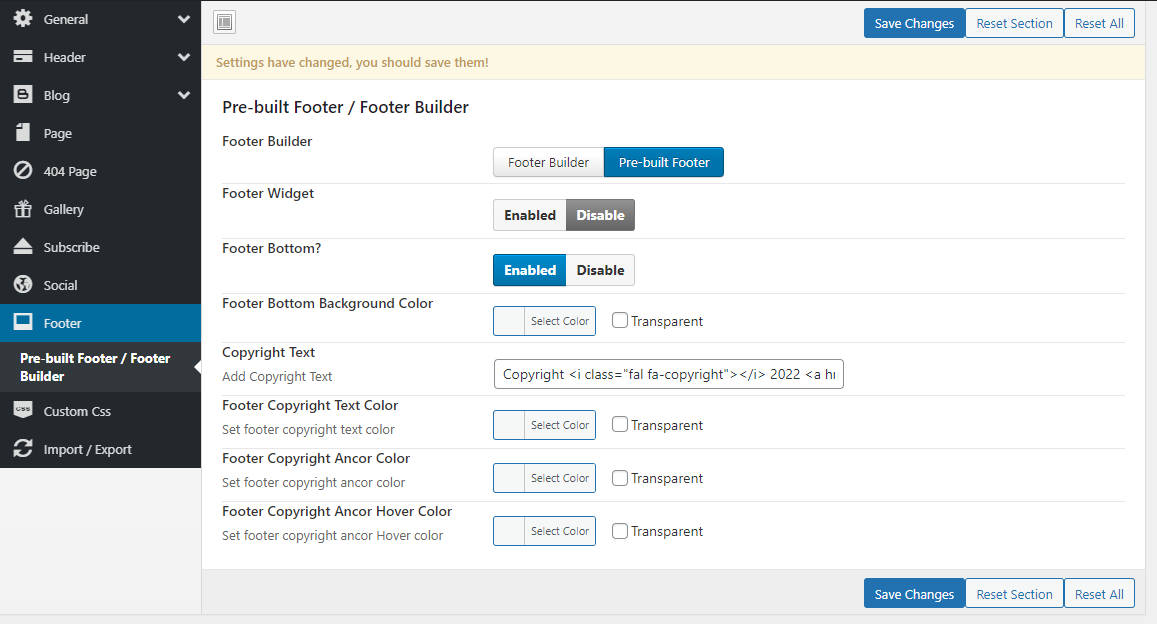Image resolution: width=1157 pixels, height=624 pixels.
Task: Click the Blog icon in sidebar
Action: tap(22, 95)
